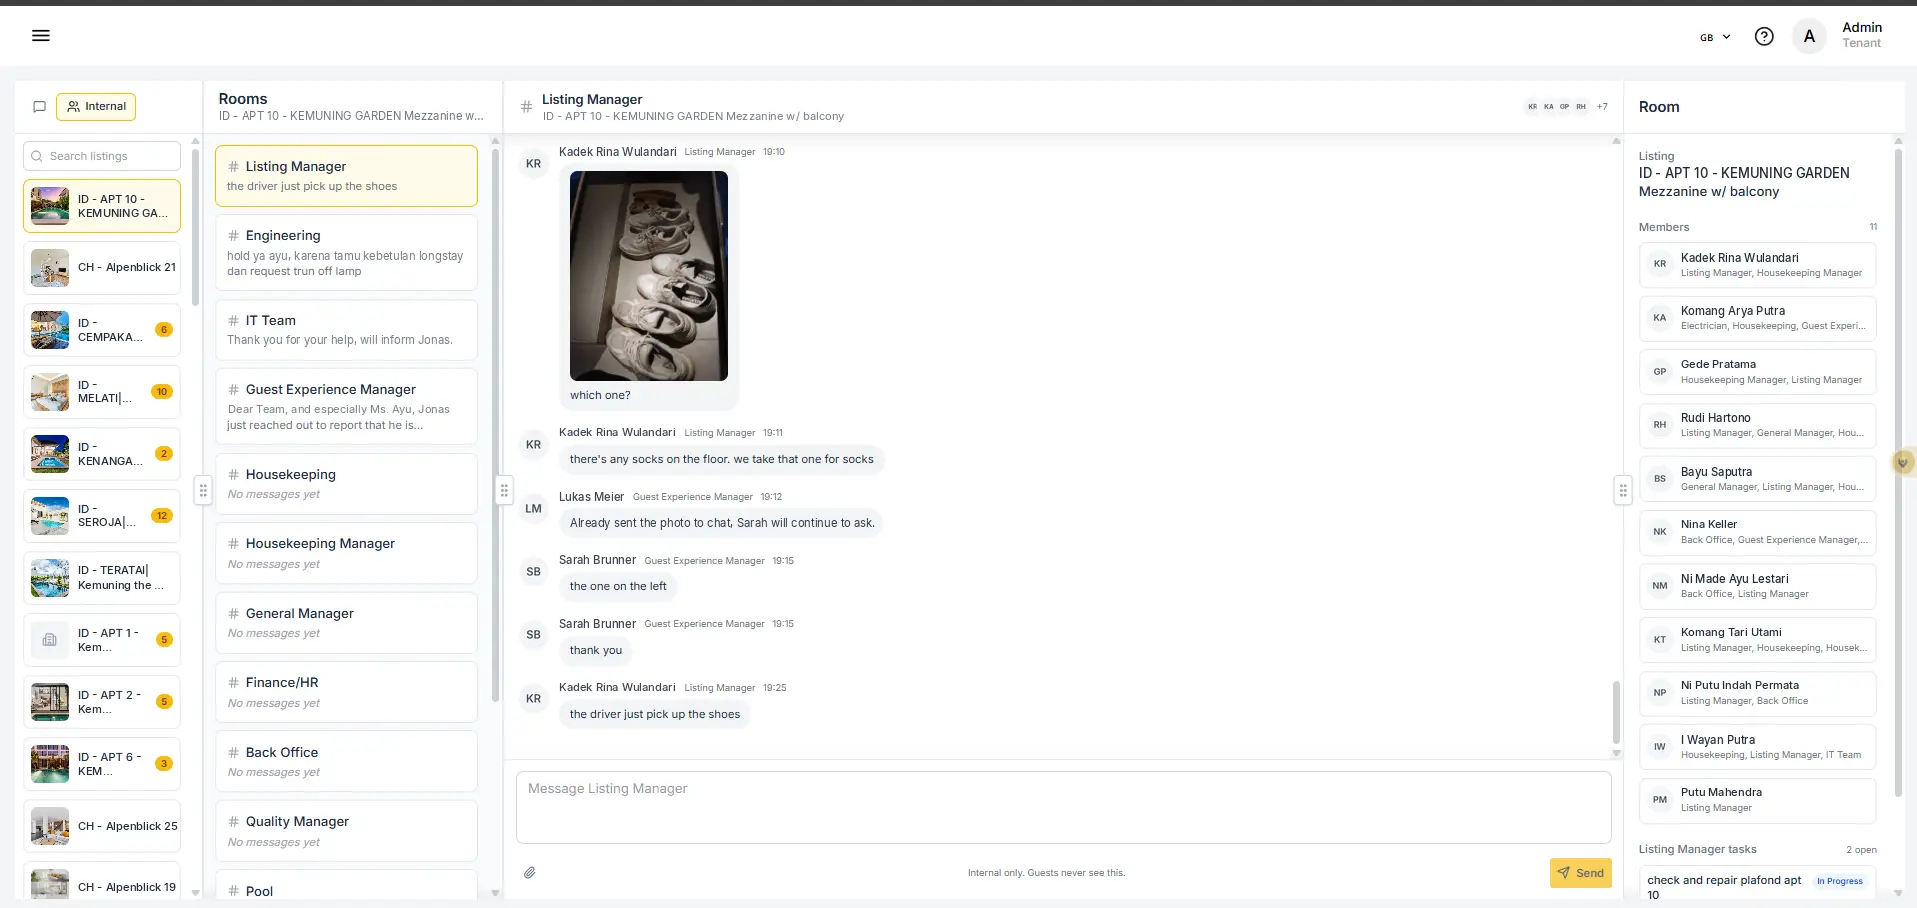
Task: Select the Quality Manager room
Action: [x=346, y=831]
